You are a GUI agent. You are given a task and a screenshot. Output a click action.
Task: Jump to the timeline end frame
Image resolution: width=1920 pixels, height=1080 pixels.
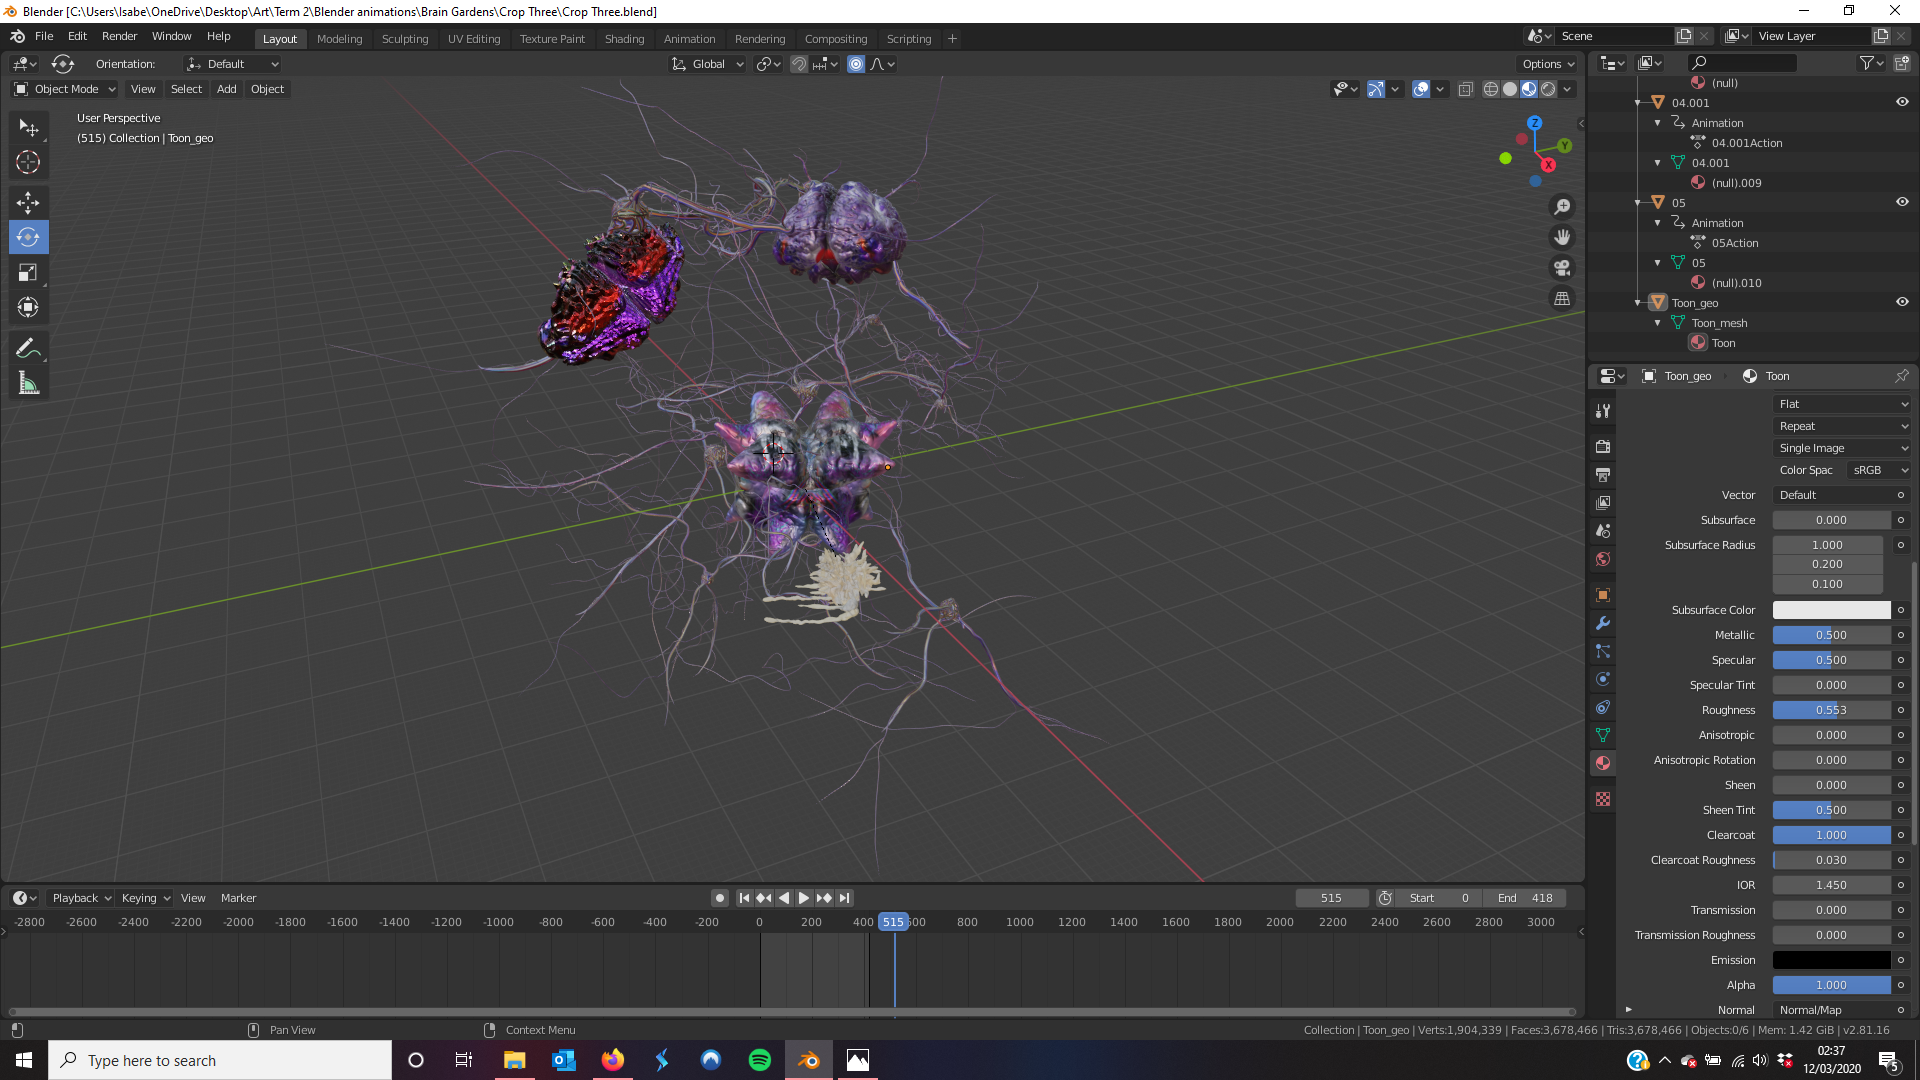pyautogui.click(x=845, y=898)
